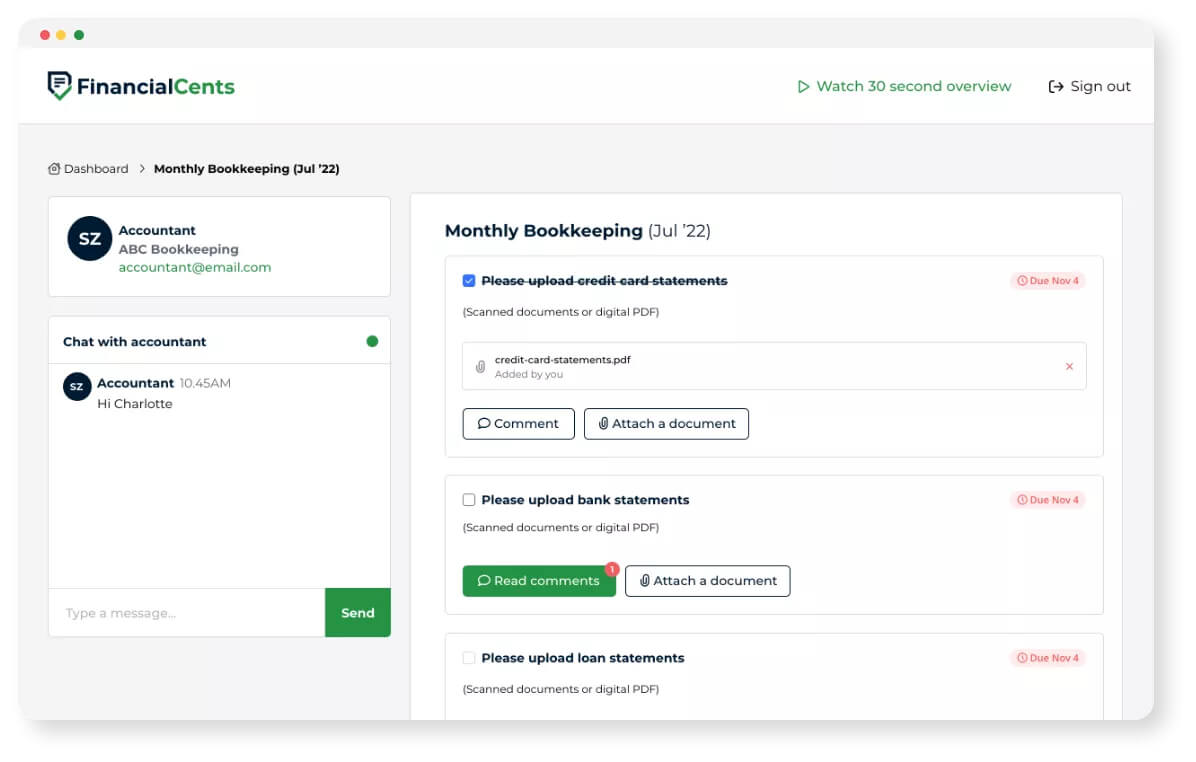Open the credit-card-statements.pdf attachment
Viewport: 1196px width, 762px height.
click(x=562, y=360)
